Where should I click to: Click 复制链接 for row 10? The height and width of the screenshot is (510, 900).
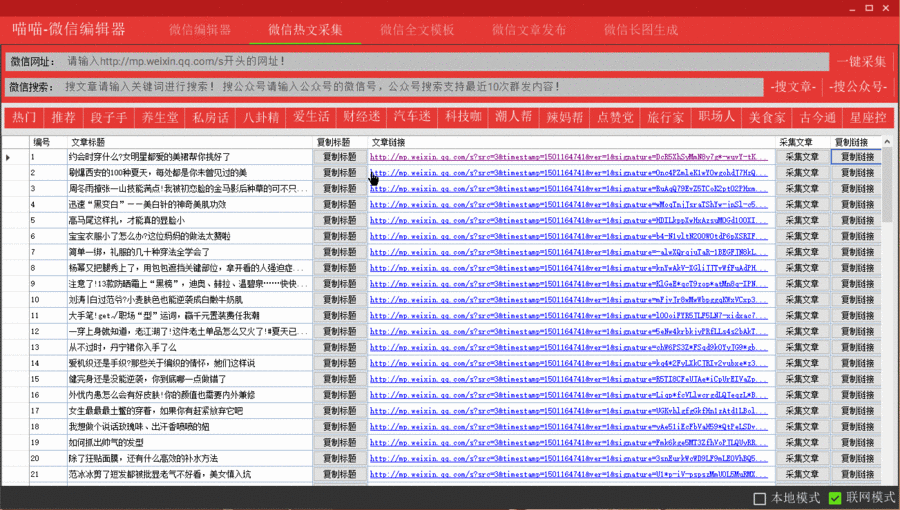click(857, 299)
